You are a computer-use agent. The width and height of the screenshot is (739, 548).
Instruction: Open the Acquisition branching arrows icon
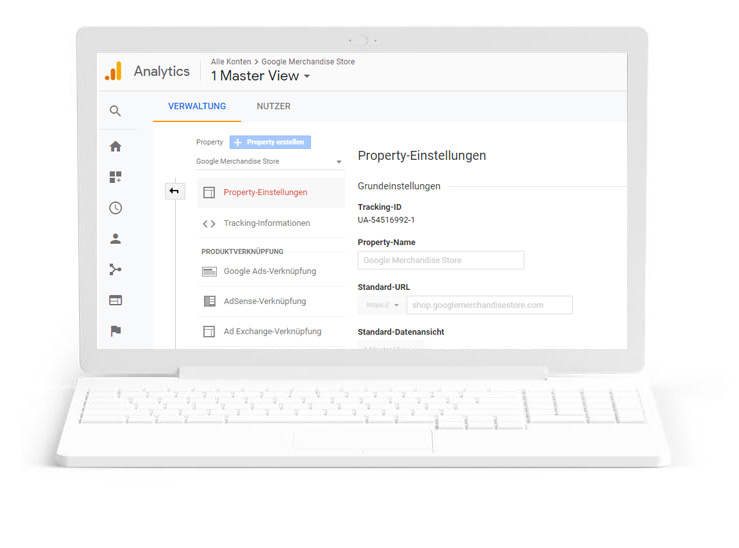(115, 270)
